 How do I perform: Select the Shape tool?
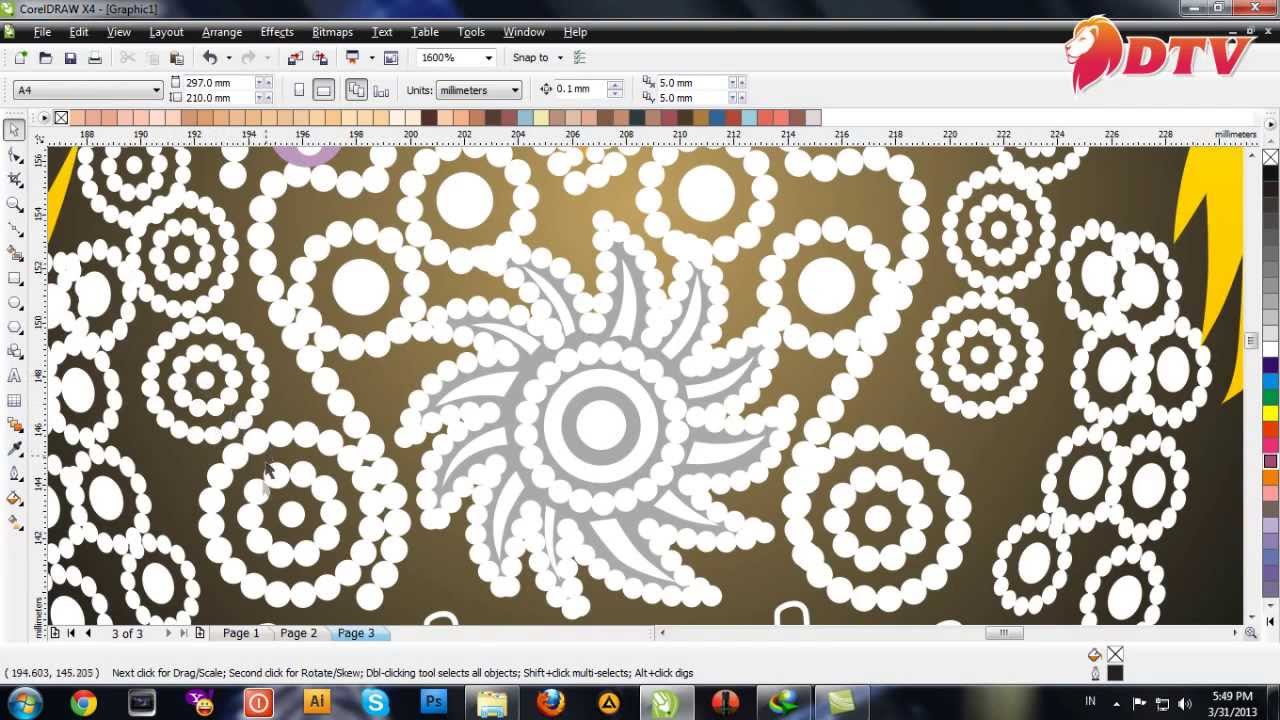click(14, 155)
